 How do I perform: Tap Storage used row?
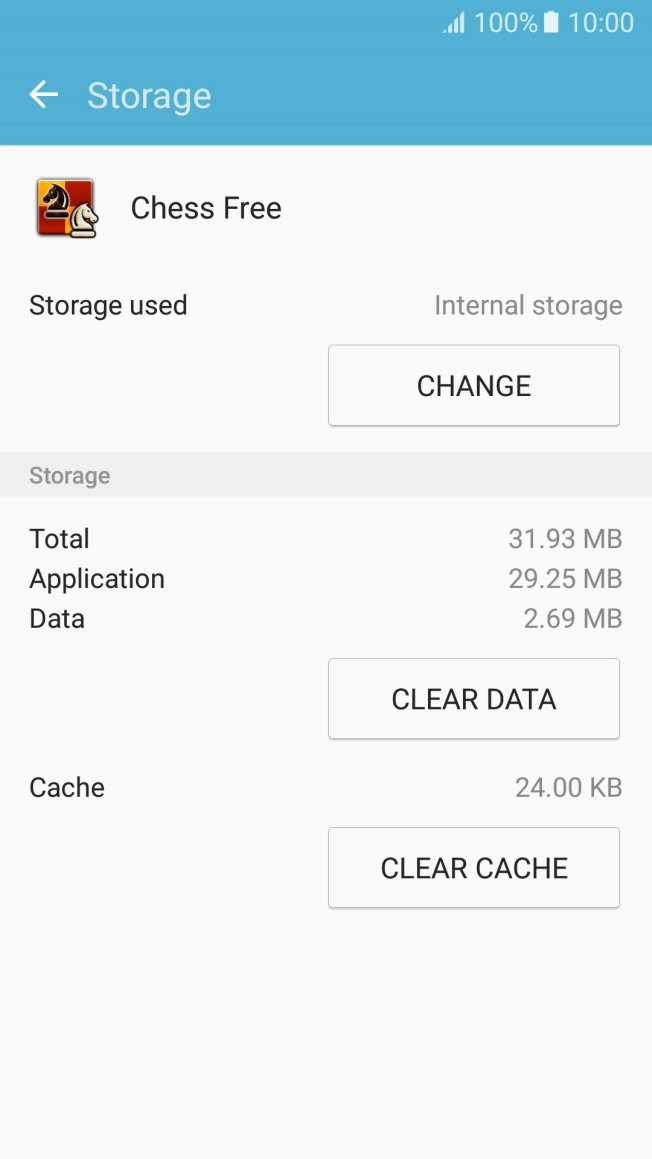(x=108, y=305)
